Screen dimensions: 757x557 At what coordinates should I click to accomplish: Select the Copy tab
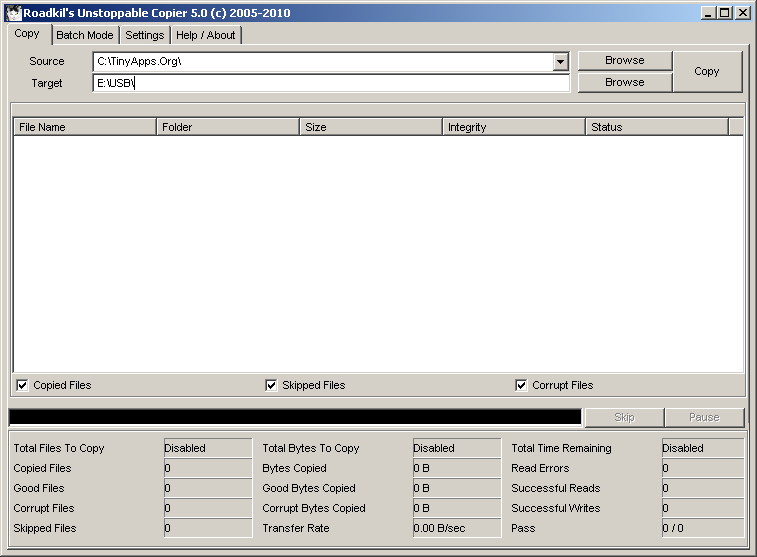pyautogui.click(x=27, y=34)
